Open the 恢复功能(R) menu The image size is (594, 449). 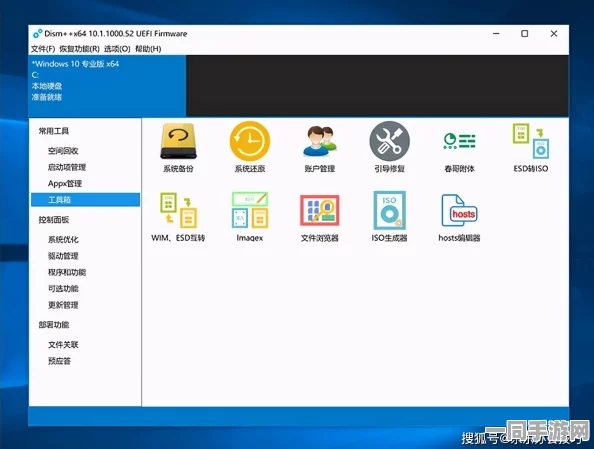[x=79, y=49]
